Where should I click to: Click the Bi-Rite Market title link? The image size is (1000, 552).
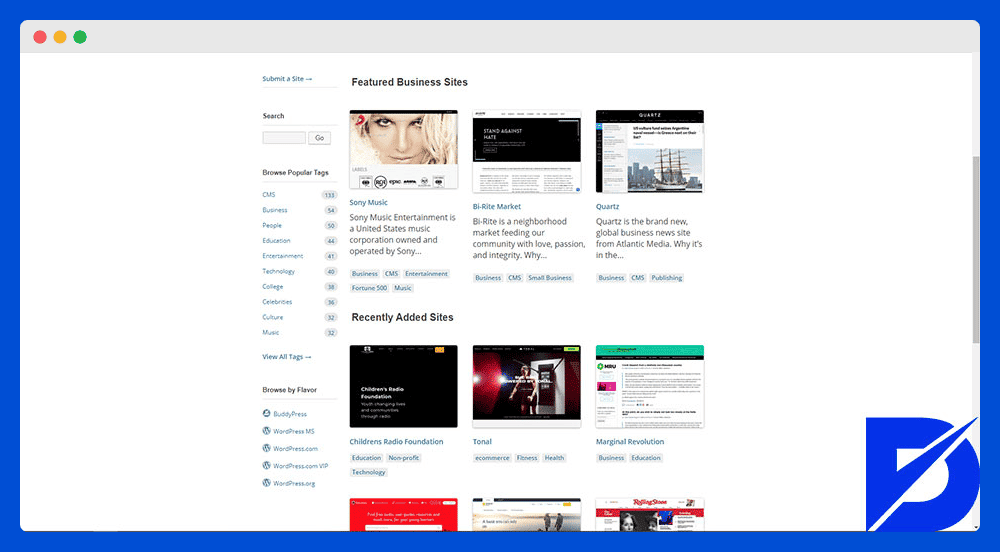click(497, 207)
